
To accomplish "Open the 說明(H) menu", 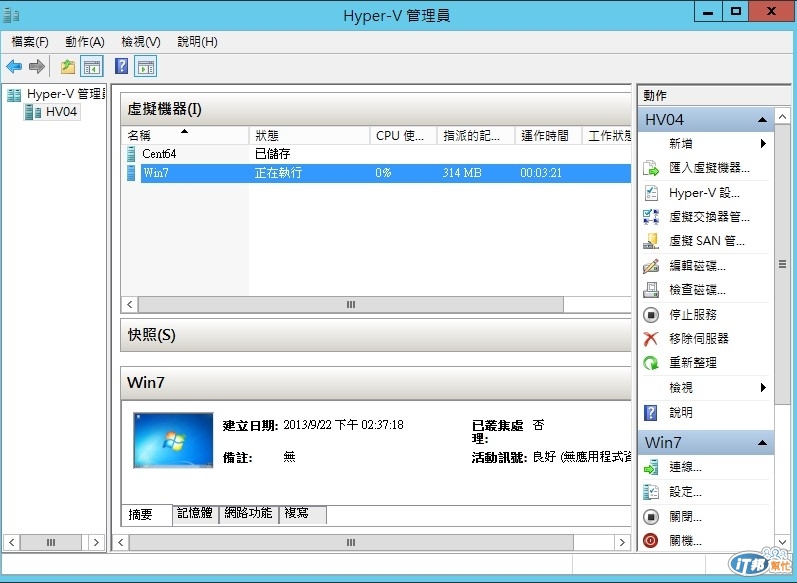I will [197, 42].
